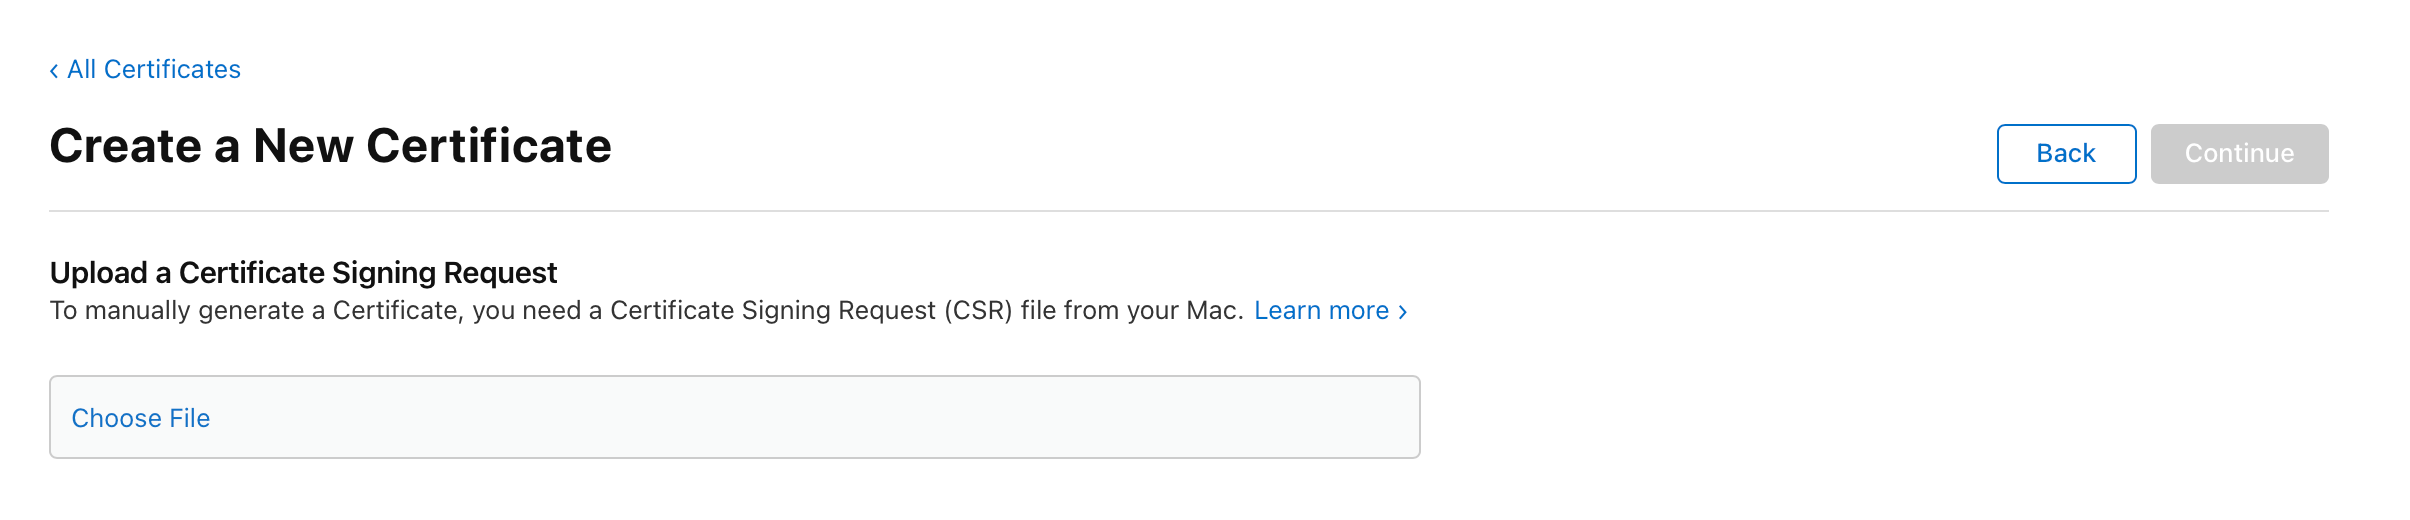Go back to All Certificates

[x=153, y=69]
